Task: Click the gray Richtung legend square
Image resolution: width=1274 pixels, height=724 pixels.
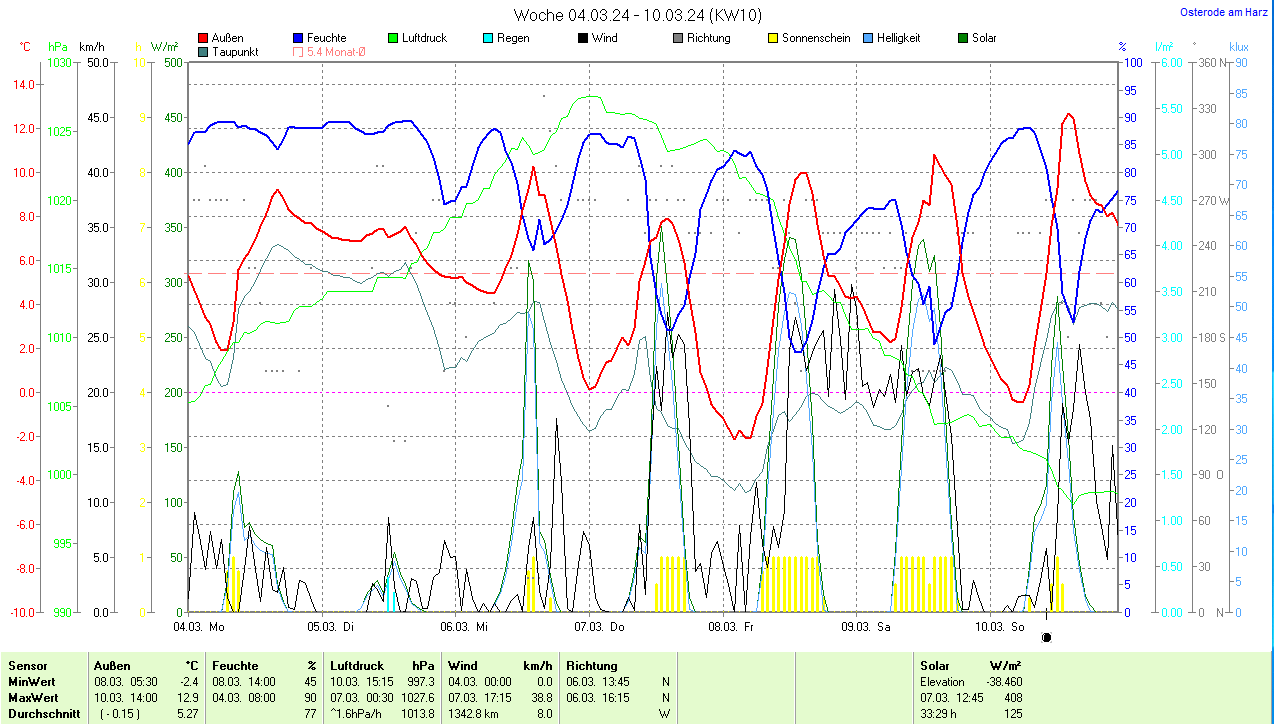Action: 678,38
